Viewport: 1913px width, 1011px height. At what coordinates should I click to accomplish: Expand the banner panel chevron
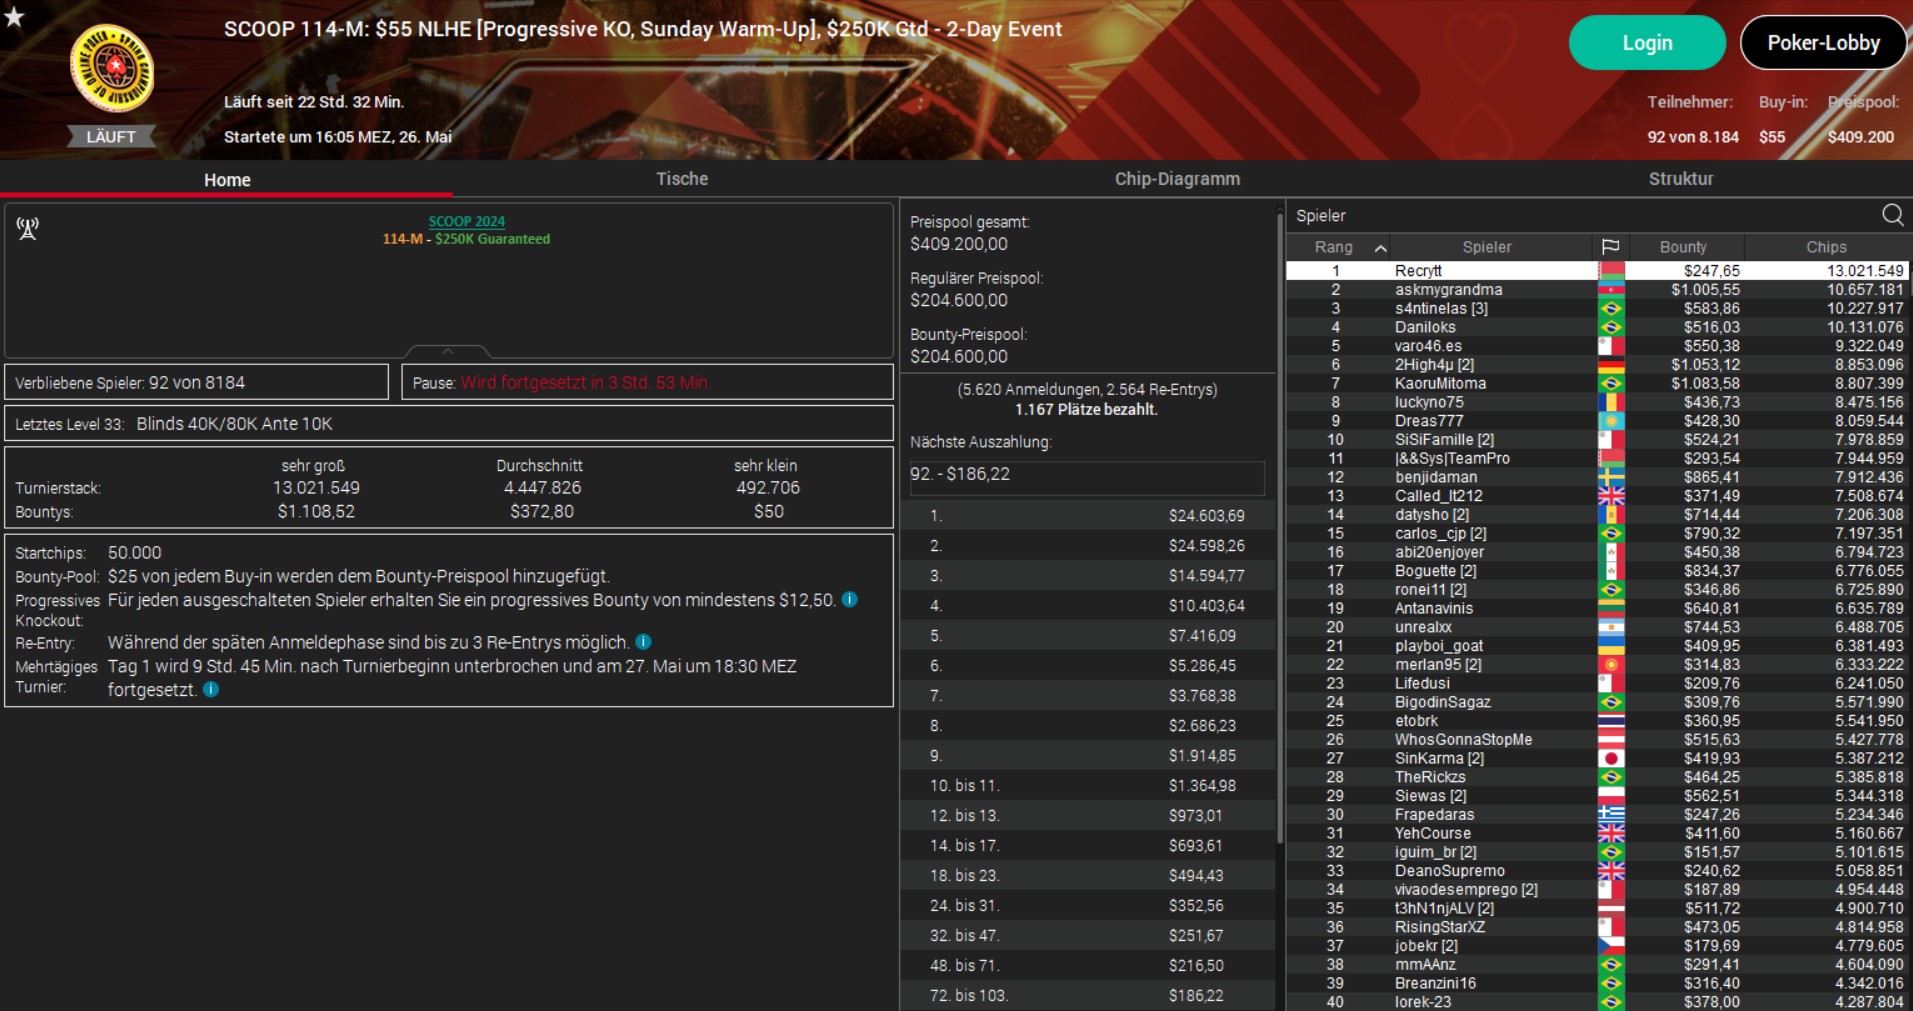pos(448,352)
